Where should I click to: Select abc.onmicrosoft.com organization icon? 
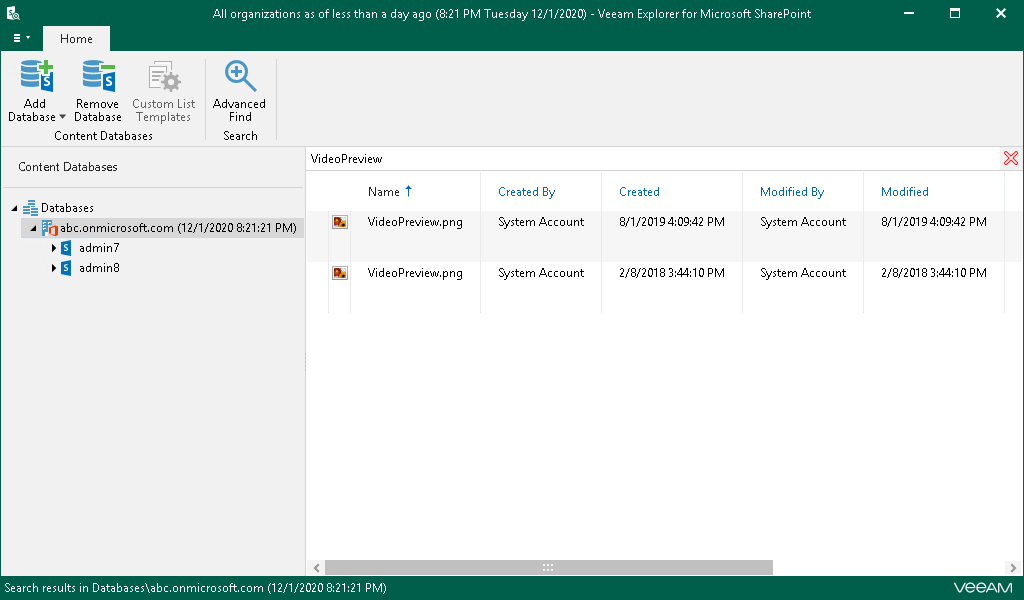click(50, 228)
